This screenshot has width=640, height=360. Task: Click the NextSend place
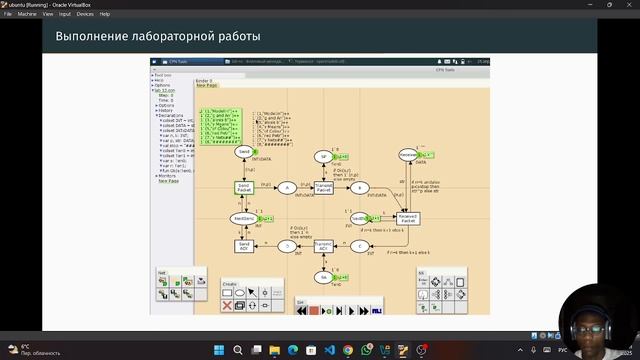244,218
